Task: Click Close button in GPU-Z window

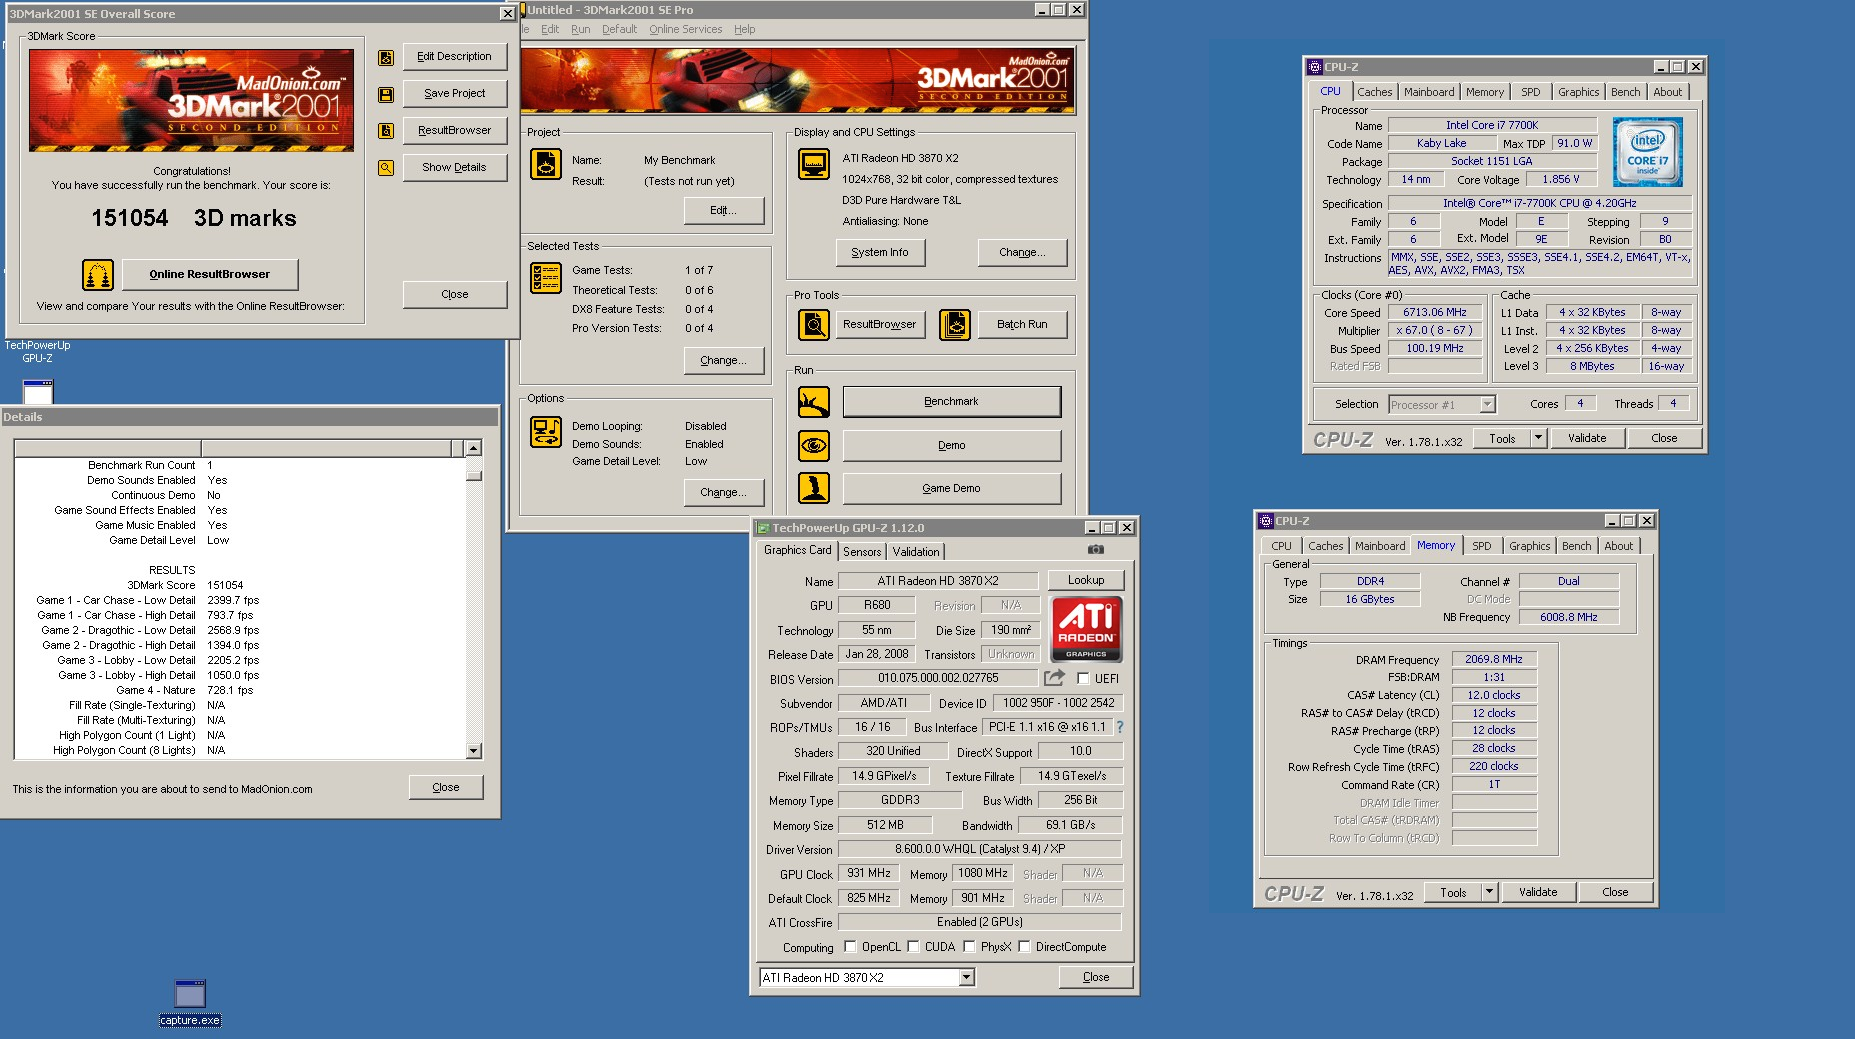Action: [x=1096, y=977]
